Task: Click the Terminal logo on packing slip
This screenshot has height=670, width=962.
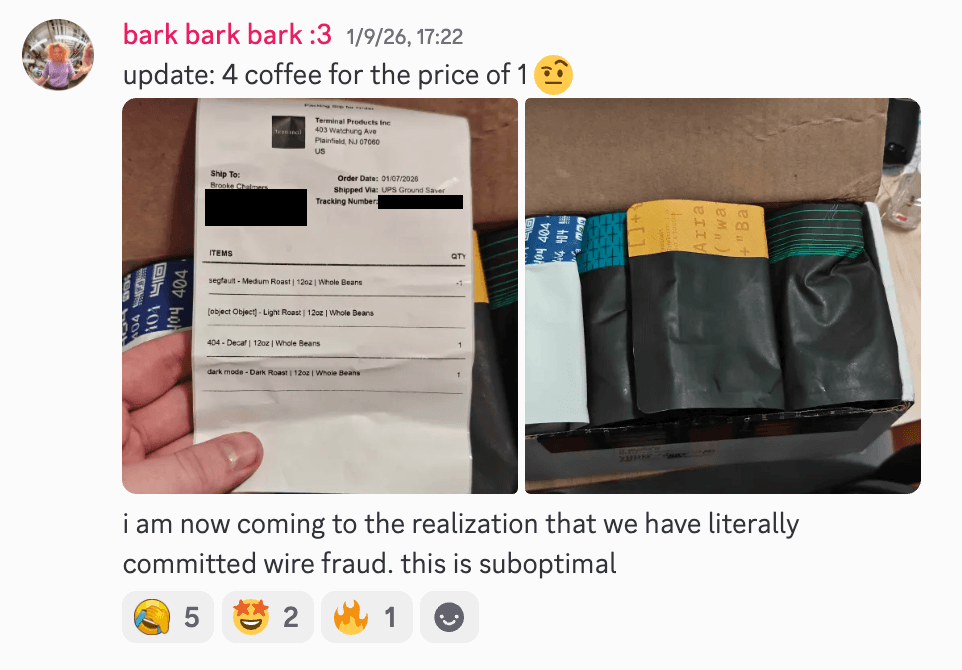Action: click(x=288, y=132)
